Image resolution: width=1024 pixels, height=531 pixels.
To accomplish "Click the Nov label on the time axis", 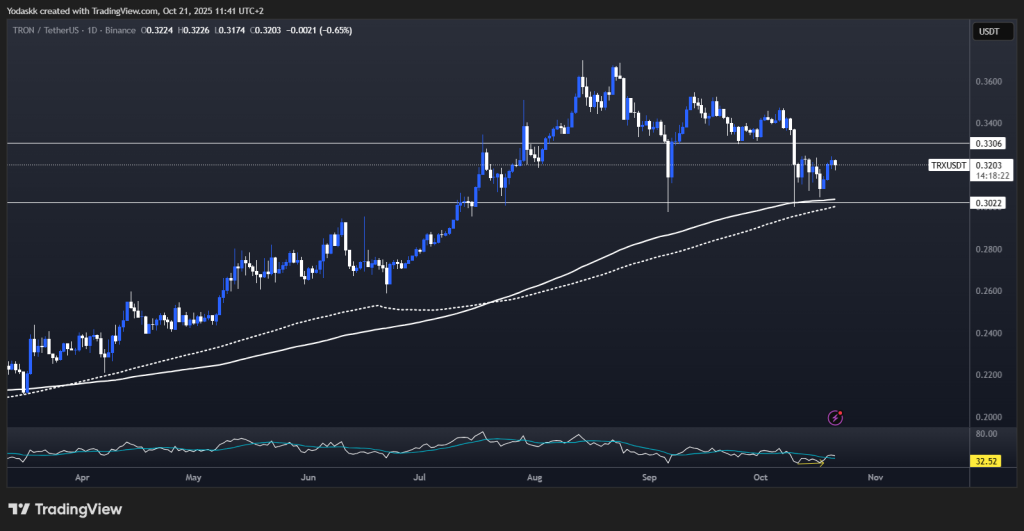I will pos(876,478).
